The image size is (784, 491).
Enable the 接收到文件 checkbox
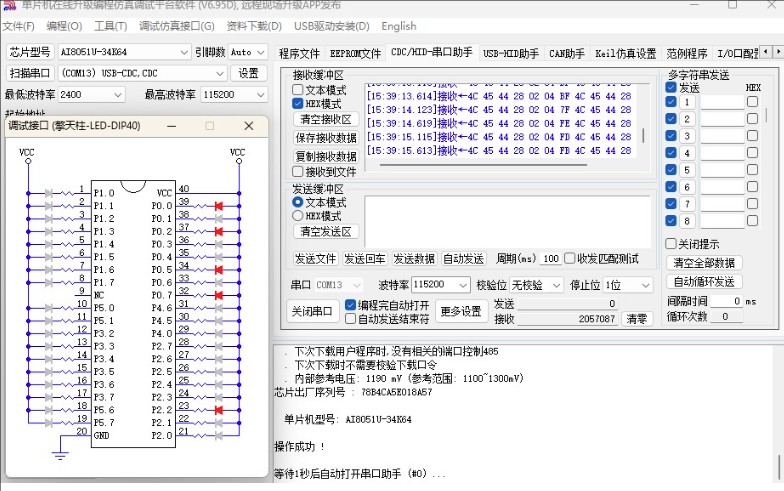(x=298, y=172)
